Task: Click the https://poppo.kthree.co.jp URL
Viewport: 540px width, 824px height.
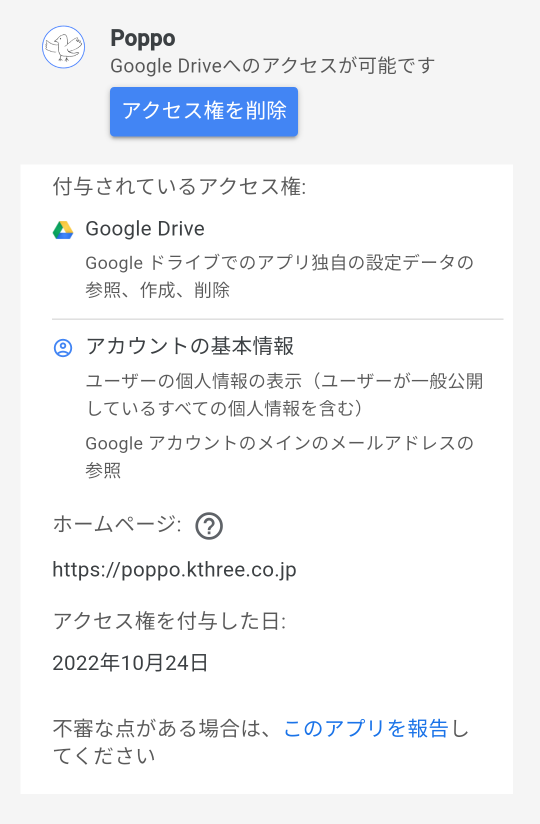Action: tap(174, 570)
